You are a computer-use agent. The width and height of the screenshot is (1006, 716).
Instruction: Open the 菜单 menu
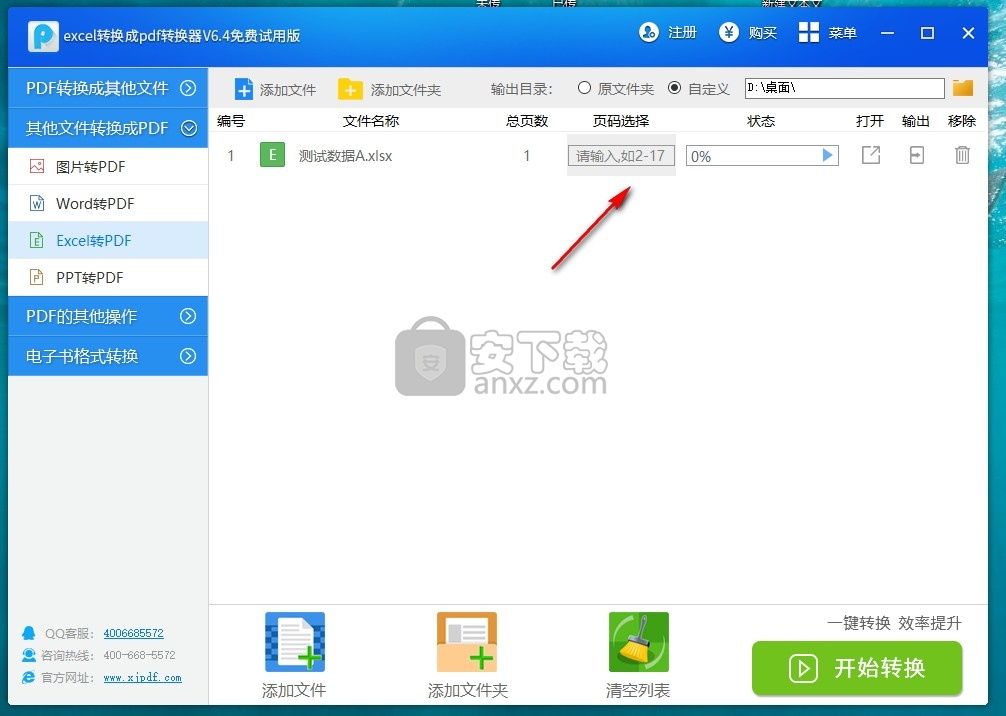coord(828,32)
